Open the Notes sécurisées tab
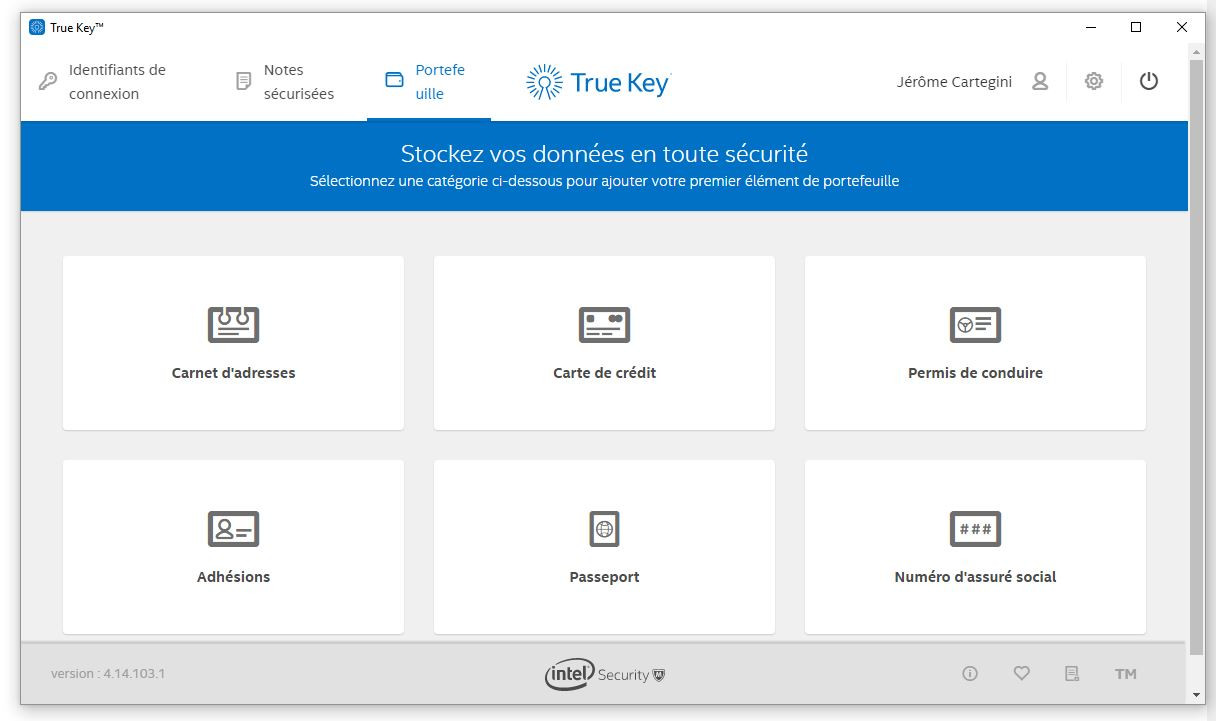 tap(285, 82)
